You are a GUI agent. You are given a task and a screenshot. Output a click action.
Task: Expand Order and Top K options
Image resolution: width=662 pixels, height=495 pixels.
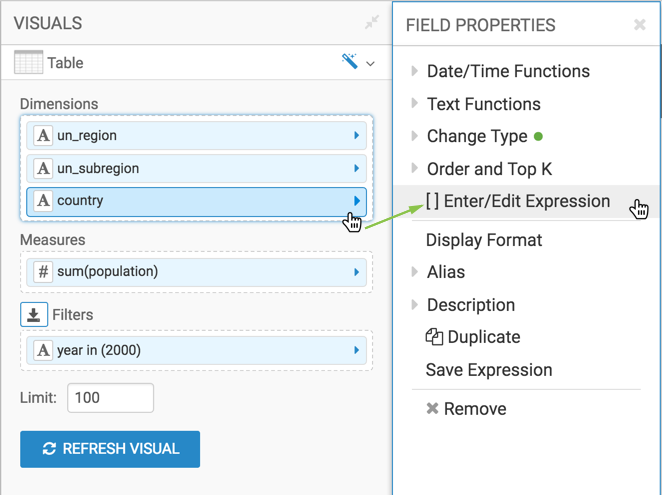click(415, 169)
